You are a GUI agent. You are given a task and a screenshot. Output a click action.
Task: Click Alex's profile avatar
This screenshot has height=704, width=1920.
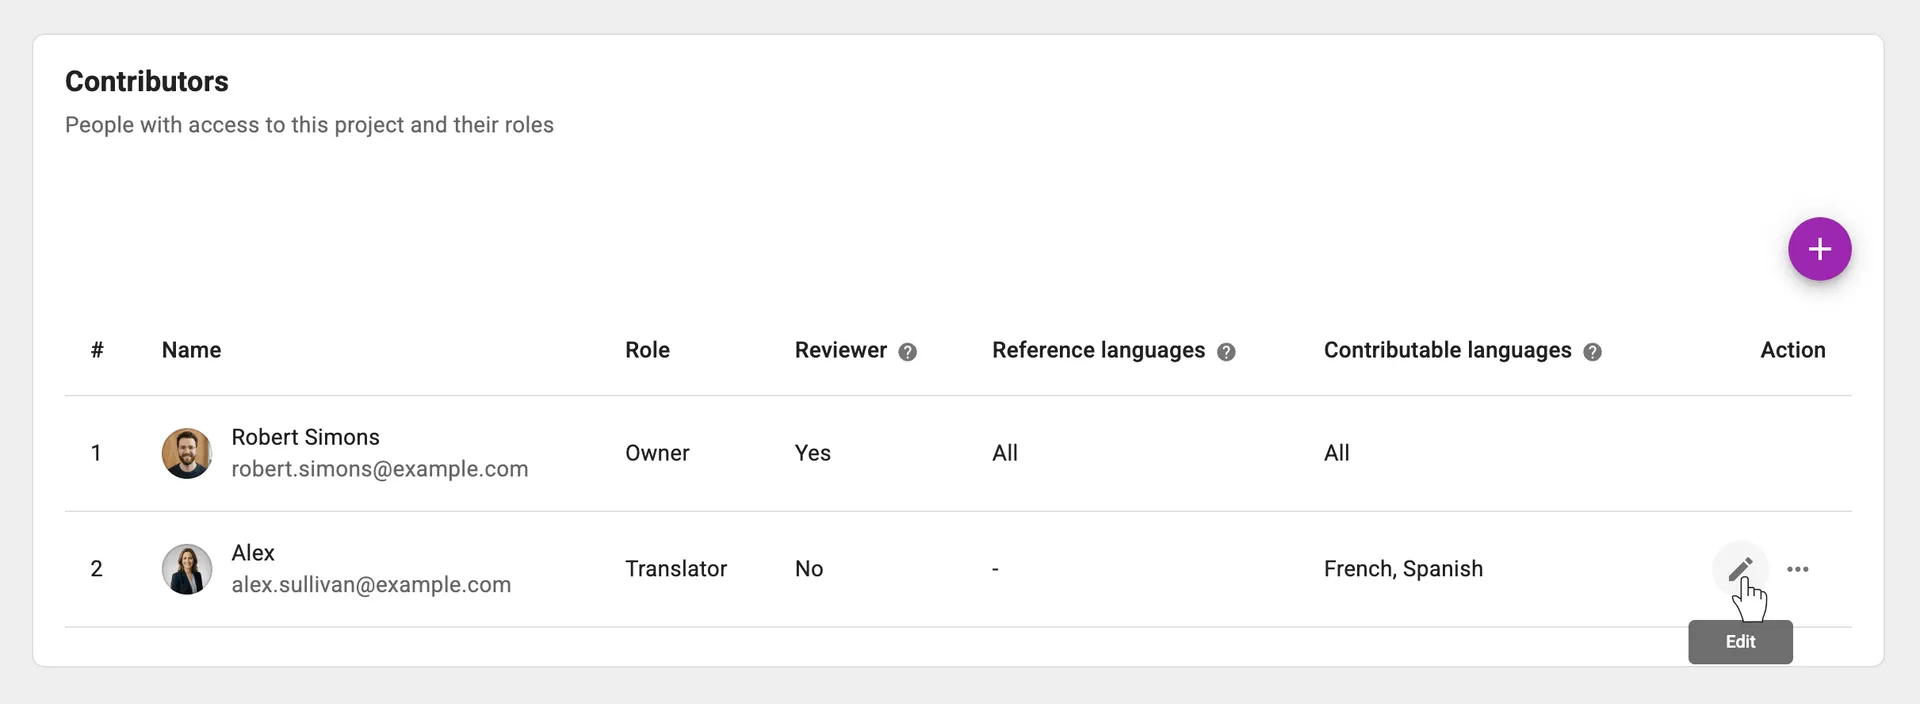point(187,569)
